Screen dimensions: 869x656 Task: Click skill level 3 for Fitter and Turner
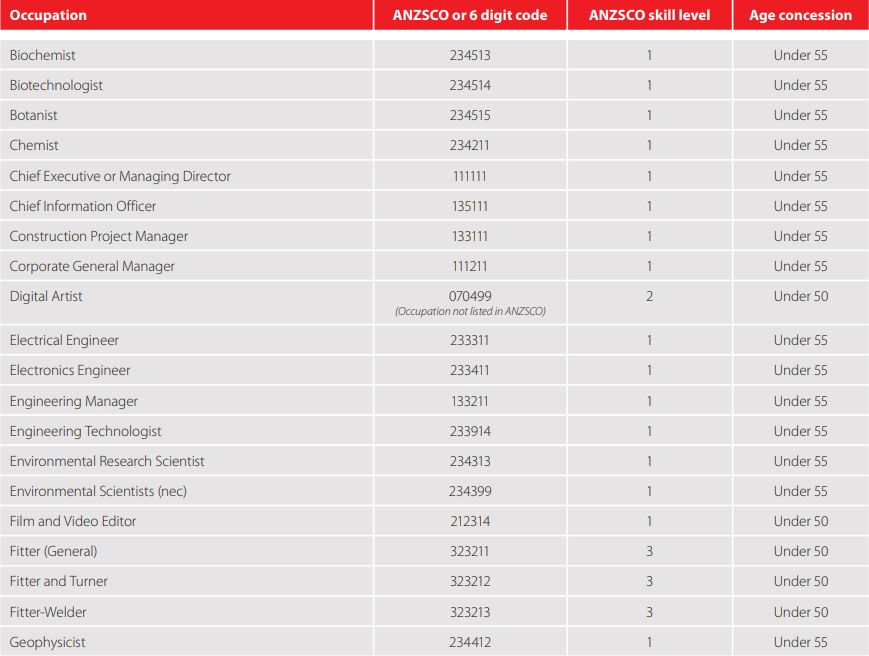coord(650,581)
